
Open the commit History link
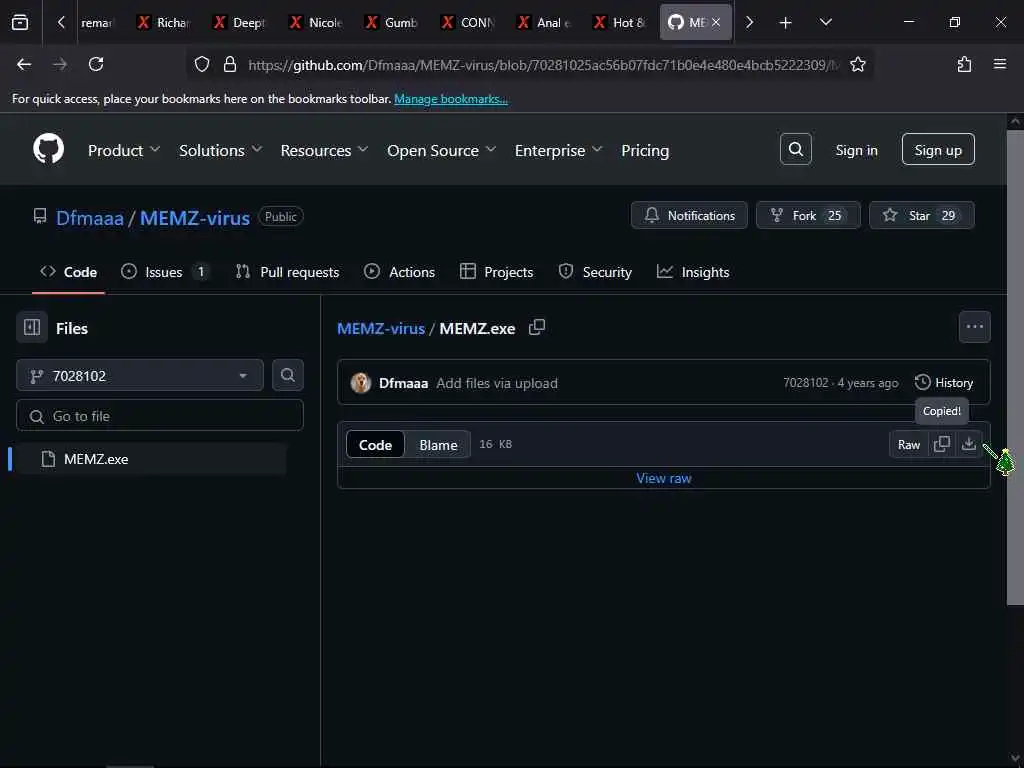click(x=944, y=383)
